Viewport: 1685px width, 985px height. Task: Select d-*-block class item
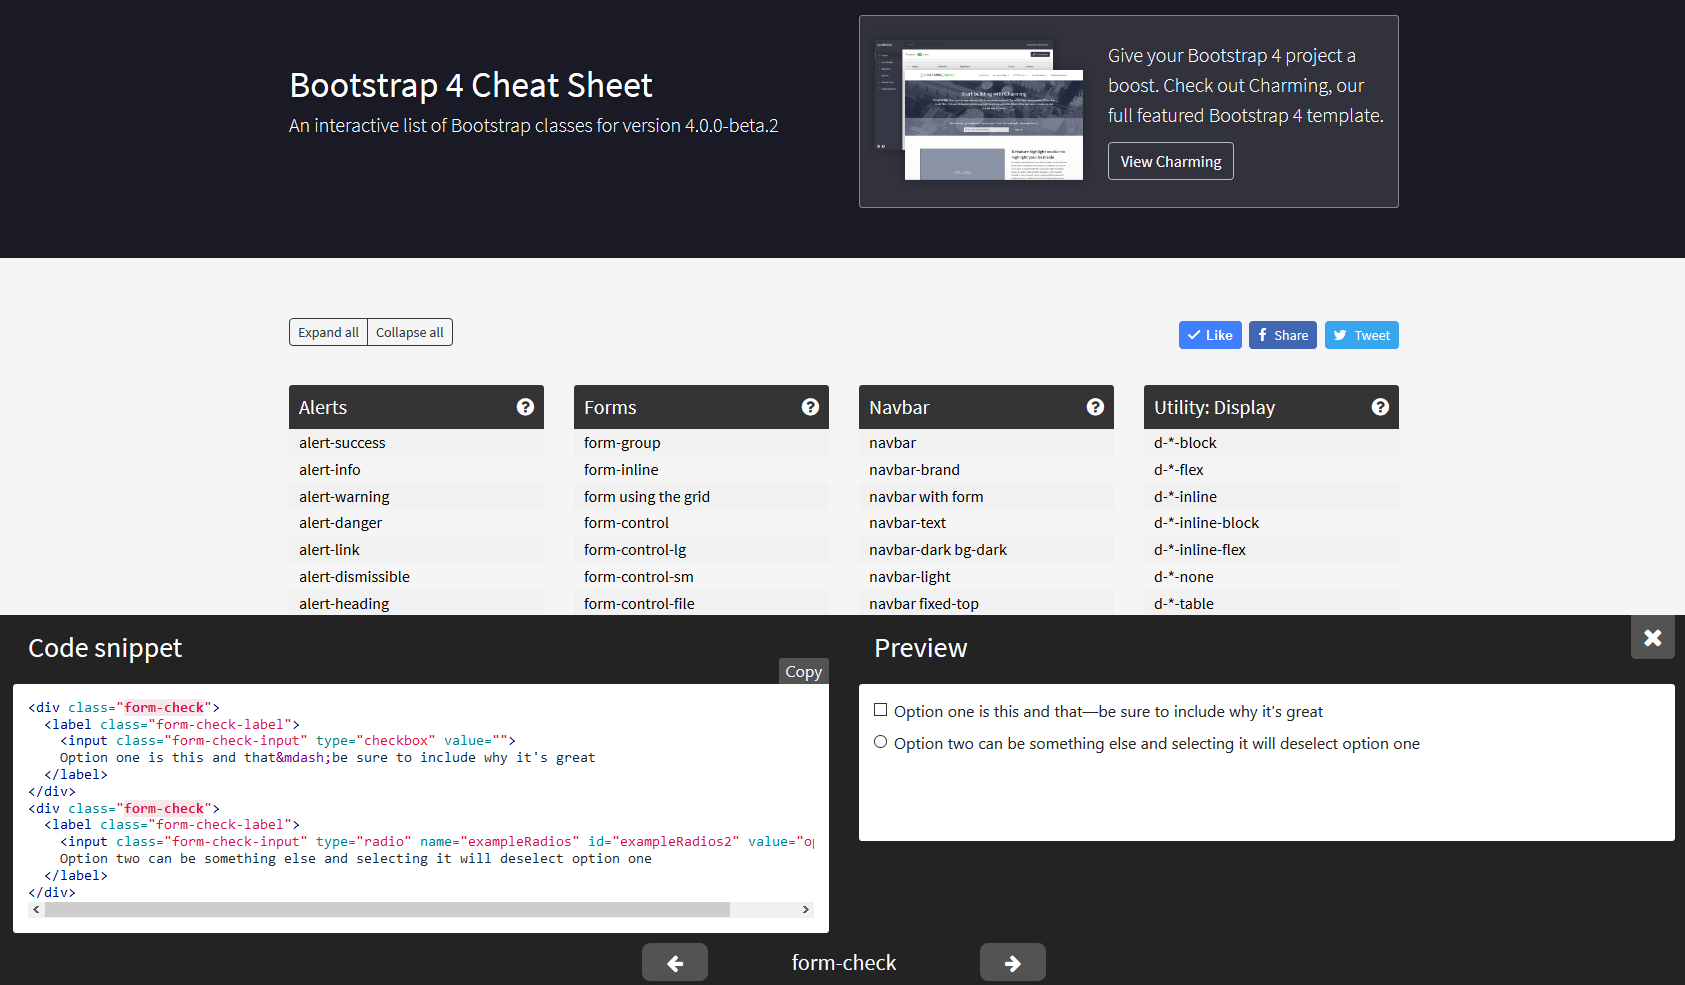click(1271, 442)
